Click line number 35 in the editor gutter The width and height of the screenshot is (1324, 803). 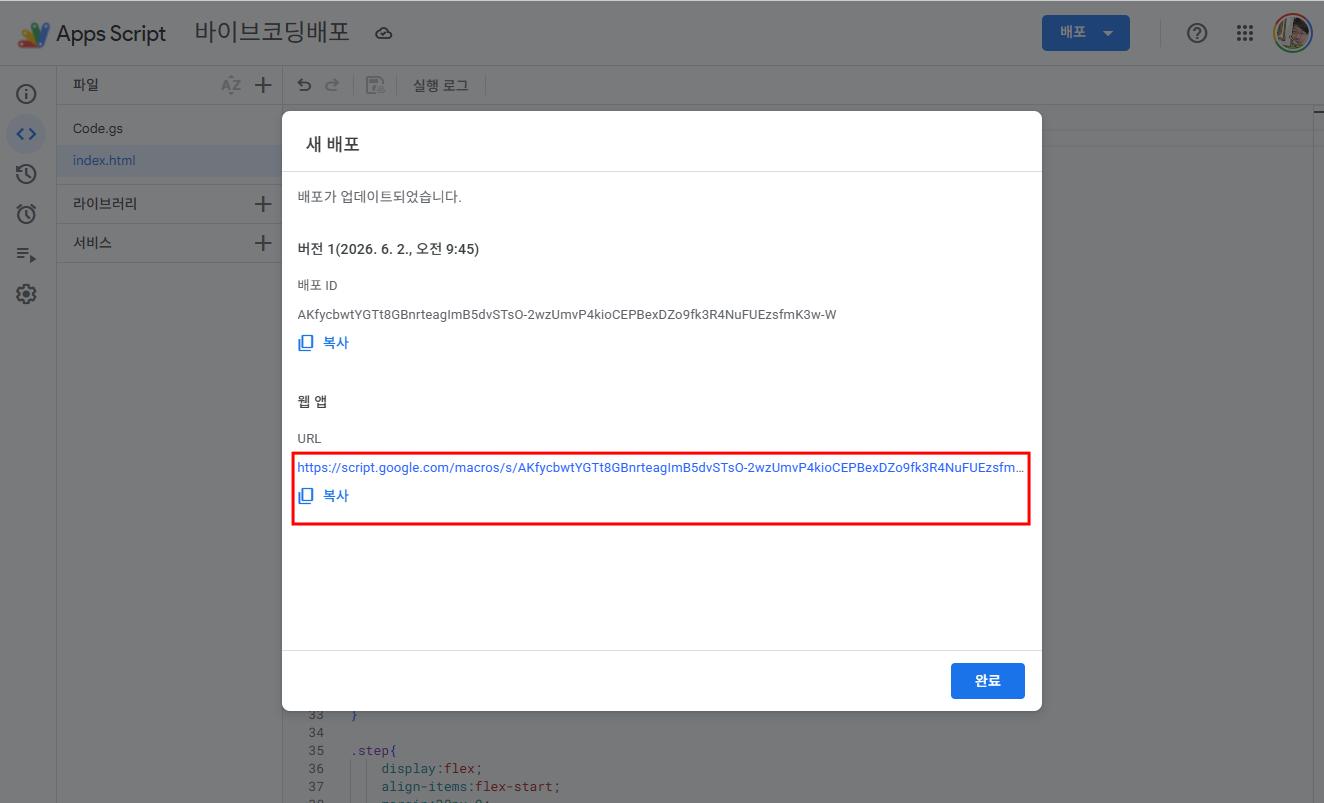point(316,751)
